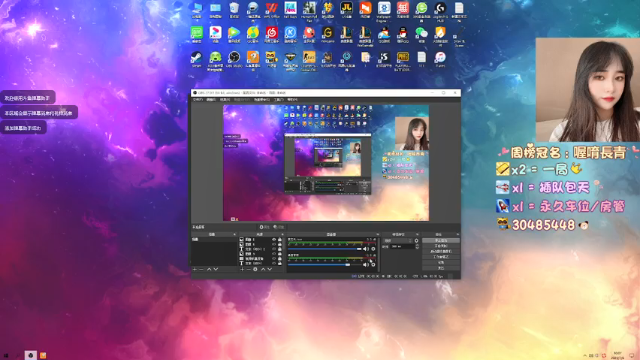
Task: Click the Windows Start button on taskbar
Action: pos(6,355)
